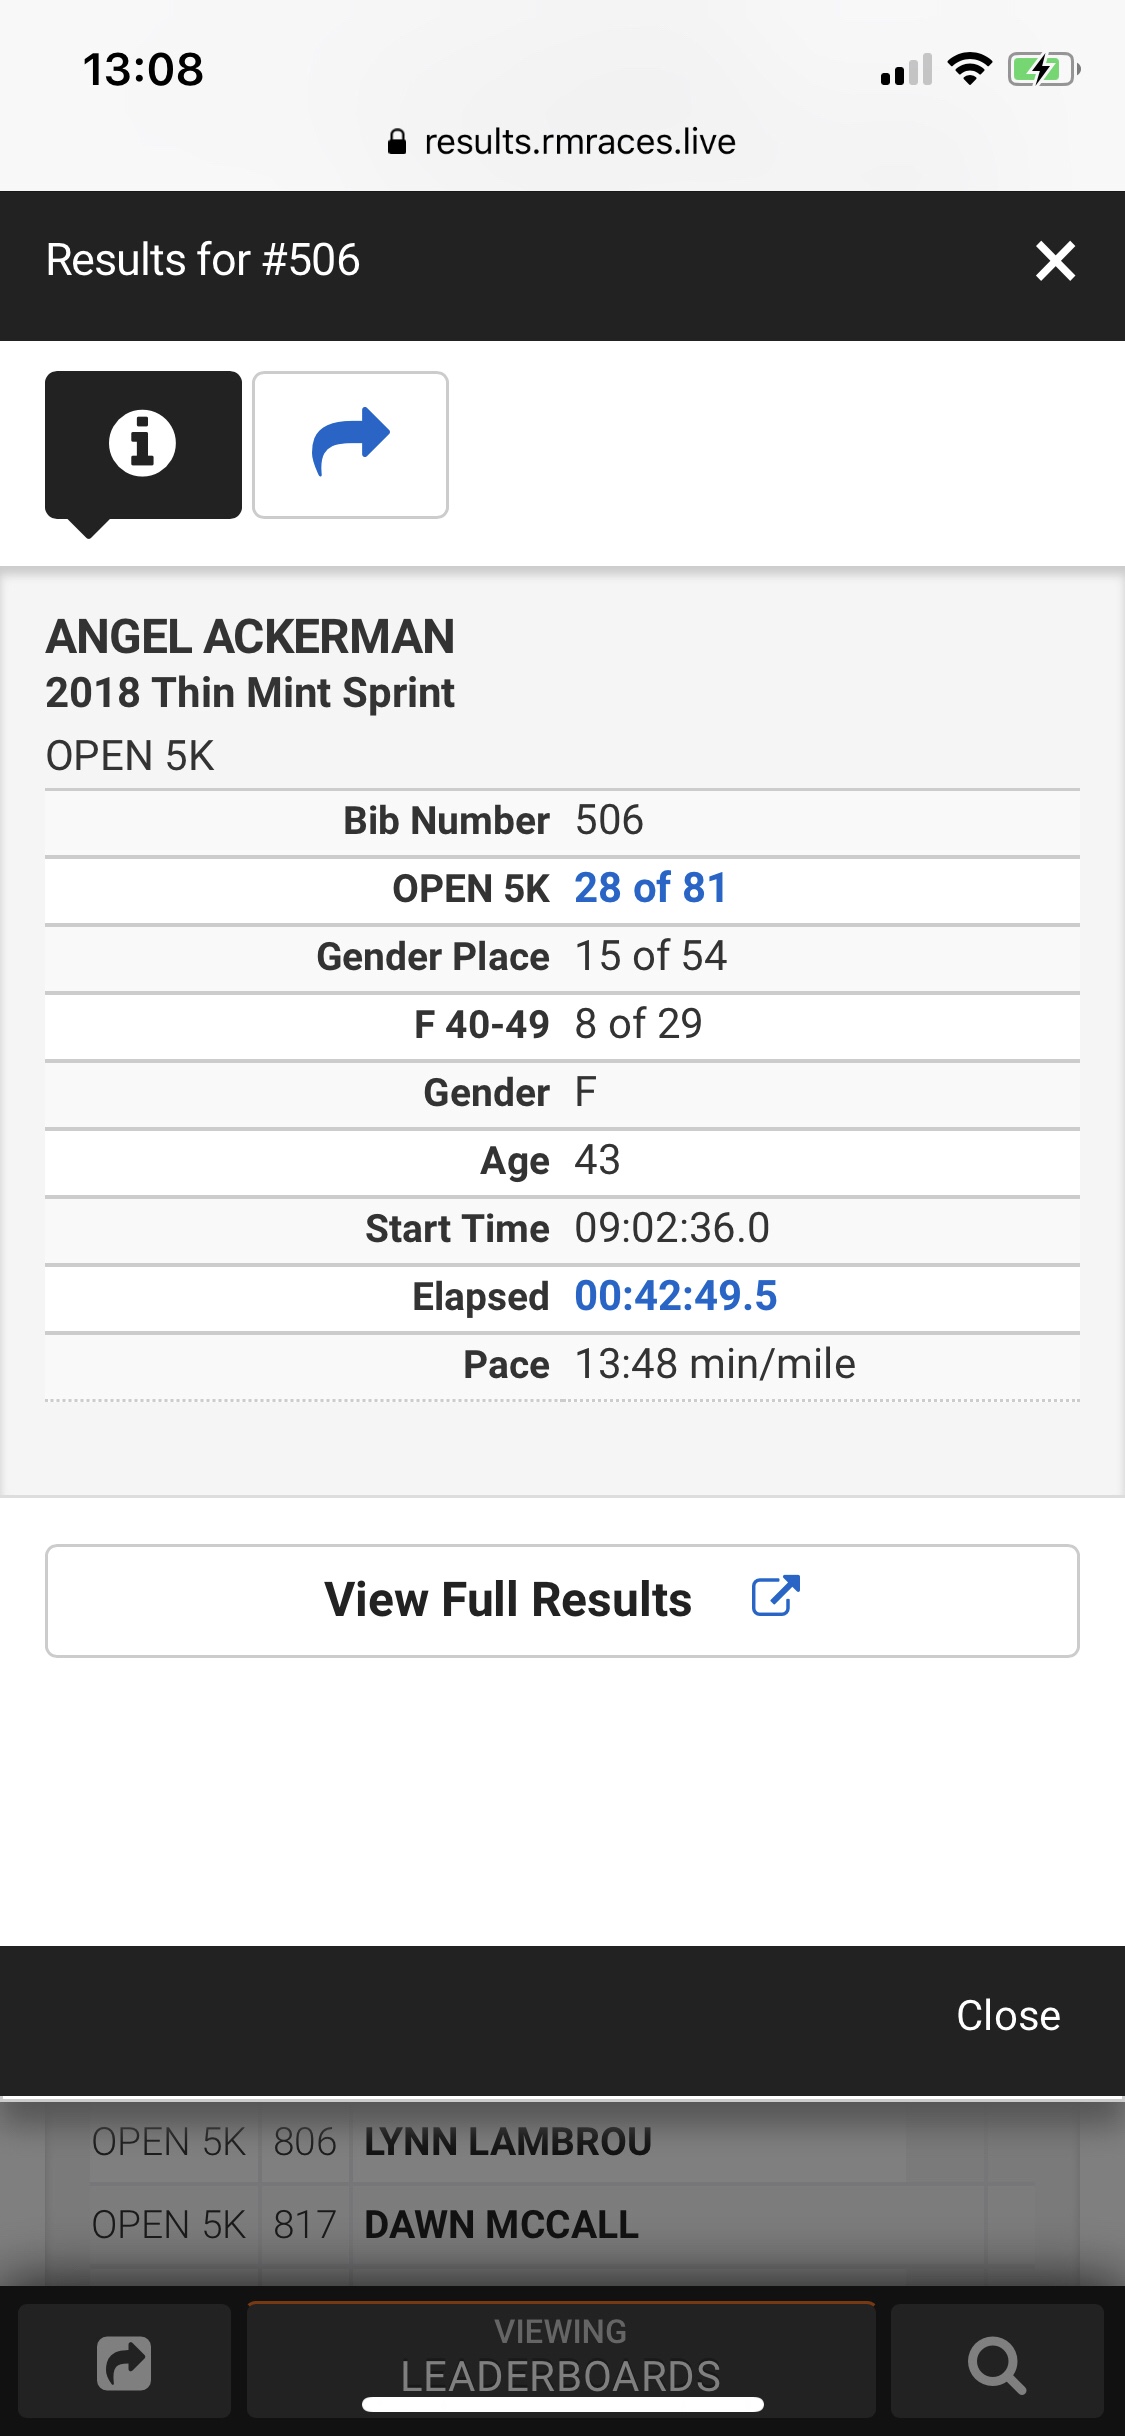The width and height of the screenshot is (1125, 2436).
Task: Tap the elapsed time 00:42:49.5 link
Action: click(x=675, y=1296)
